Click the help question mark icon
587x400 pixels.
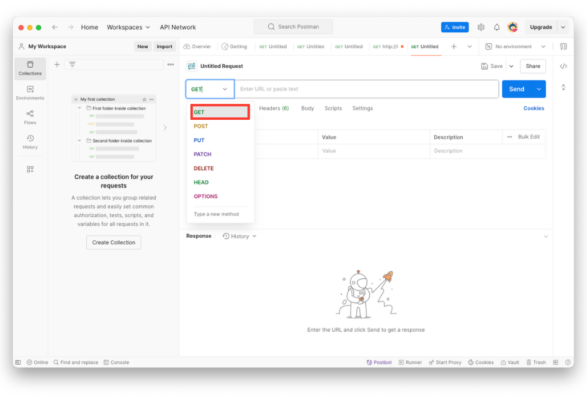pyautogui.click(x=568, y=362)
